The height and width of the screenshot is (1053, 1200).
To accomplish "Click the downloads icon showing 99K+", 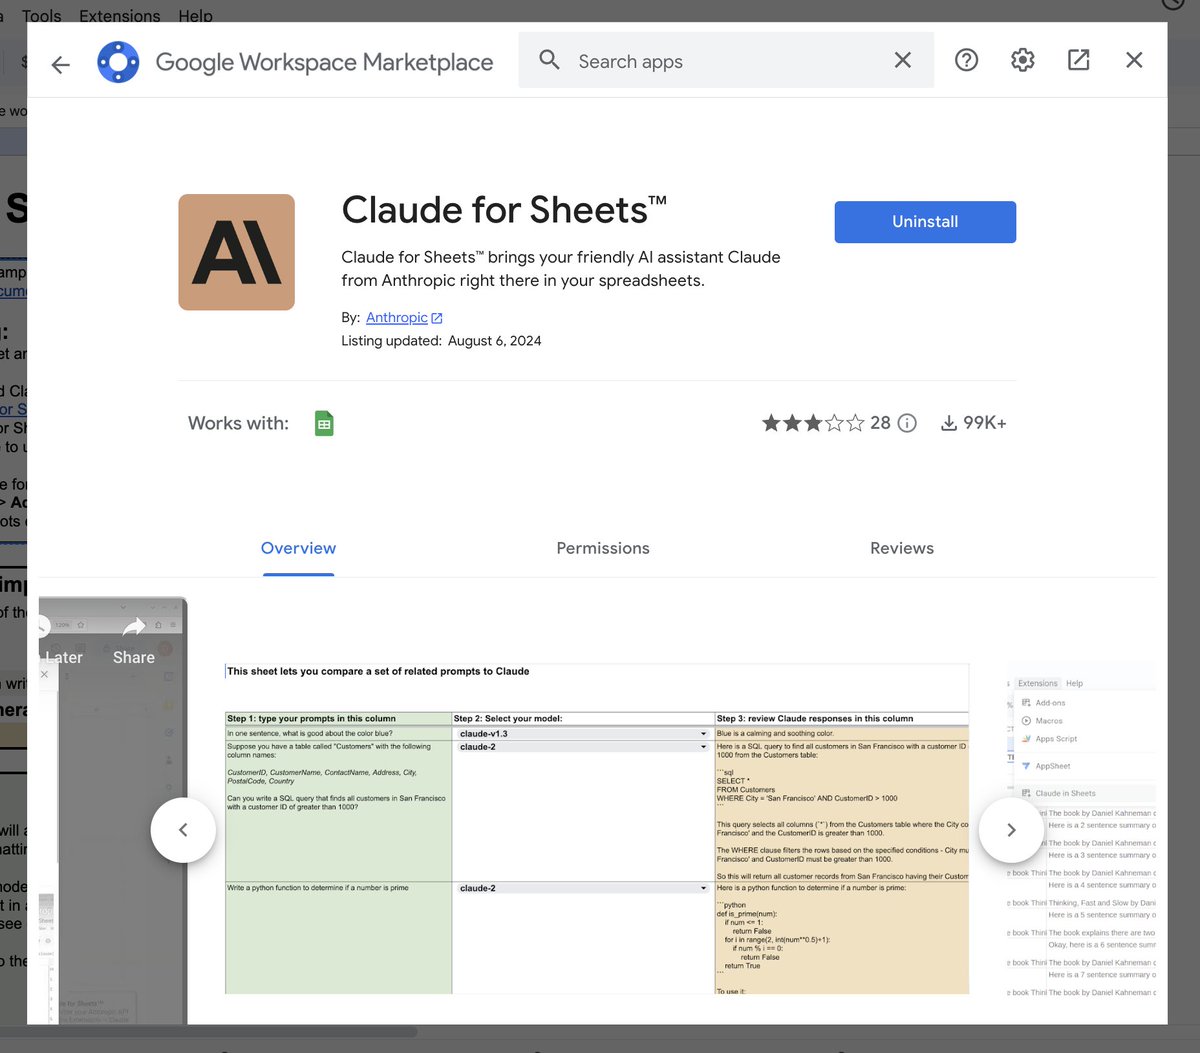I will coord(948,422).
